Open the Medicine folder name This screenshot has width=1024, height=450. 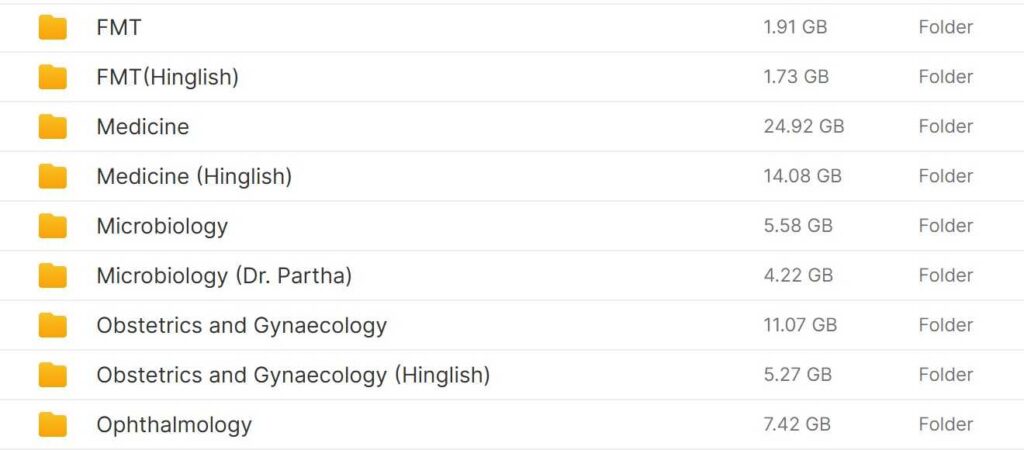click(142, 127)
